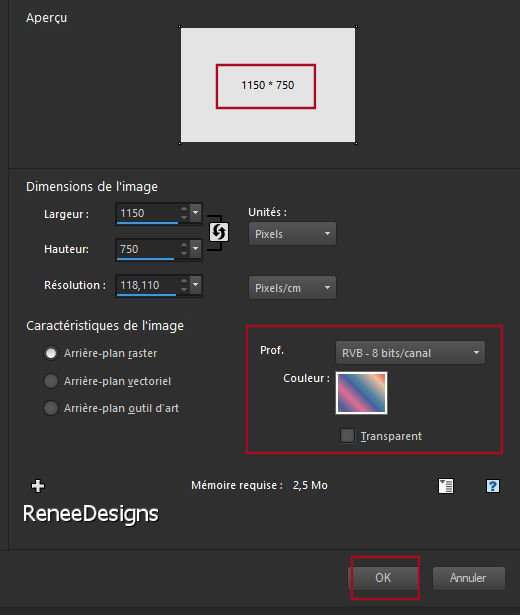Enable the Transparent checkbox
The height and width of the screenshot is (615, 520).
coord(347,435)
